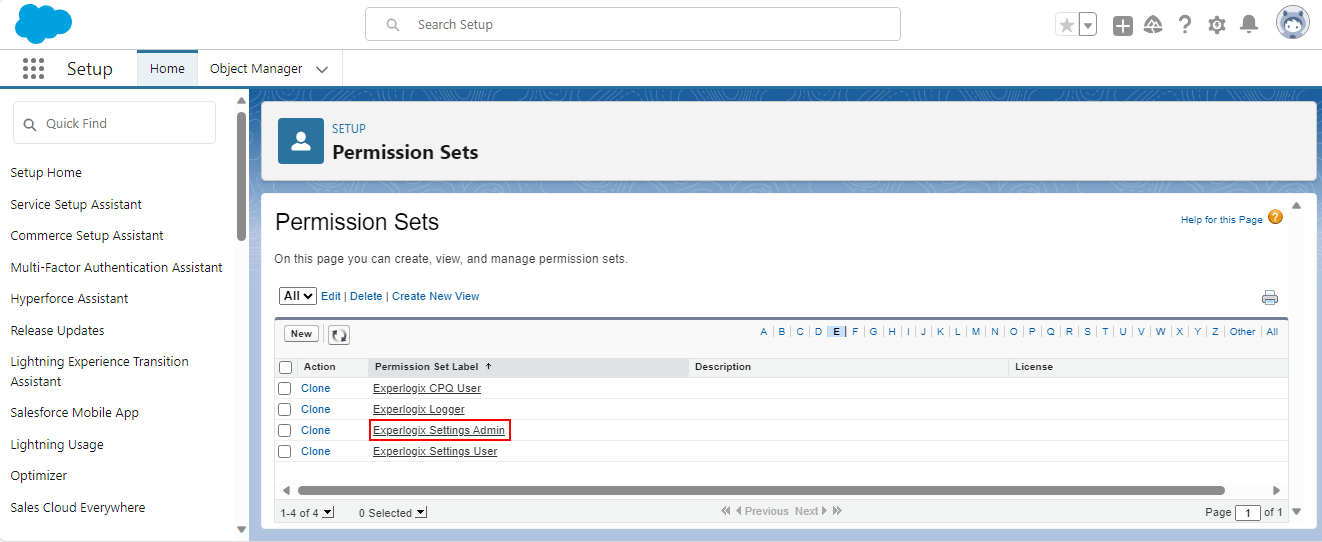The image size is (1322, 542).
Task: Open the Experlogix Logger permission set
Action: [419, 409]
